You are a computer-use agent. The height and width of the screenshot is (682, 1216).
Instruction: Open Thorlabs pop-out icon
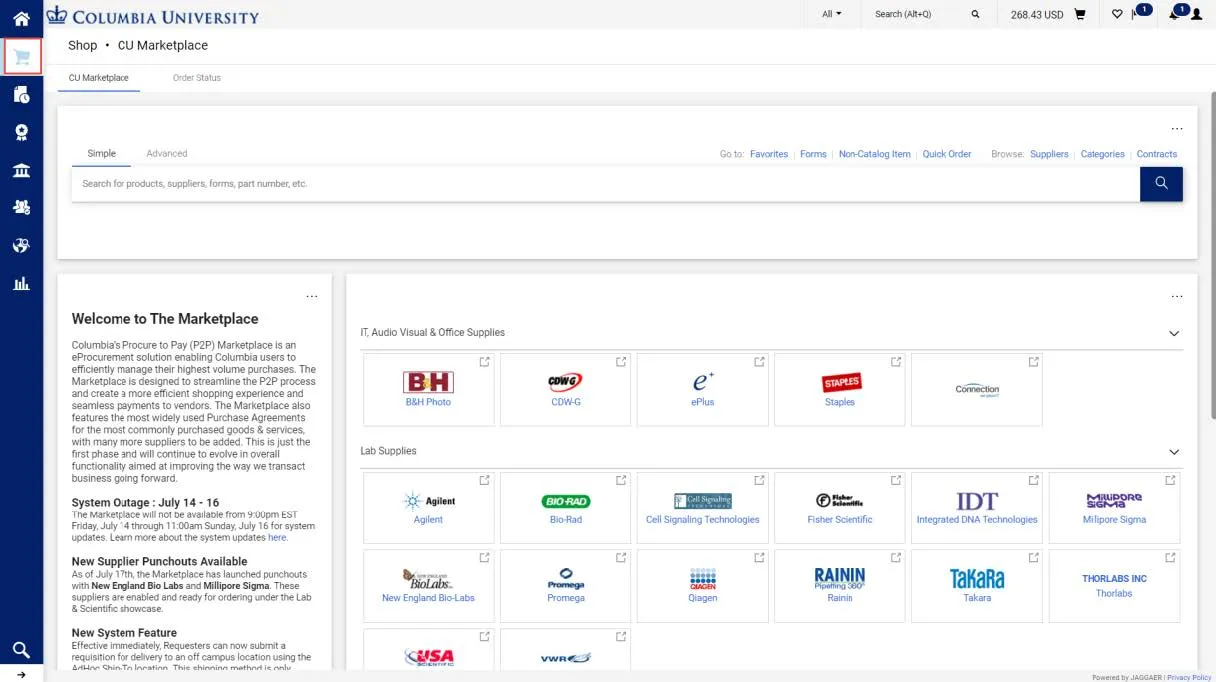pos(1170,558)
